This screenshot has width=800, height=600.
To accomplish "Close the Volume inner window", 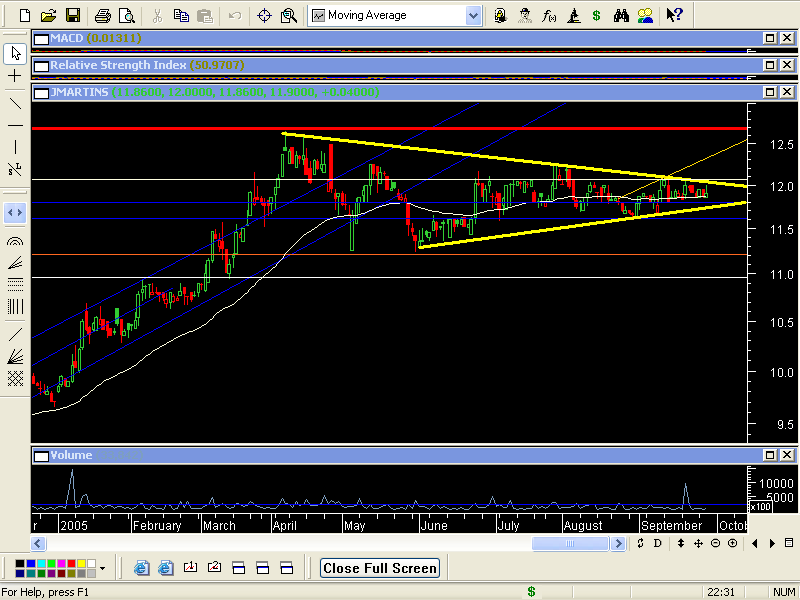I will pyautogui.click(x=787, y=456).
